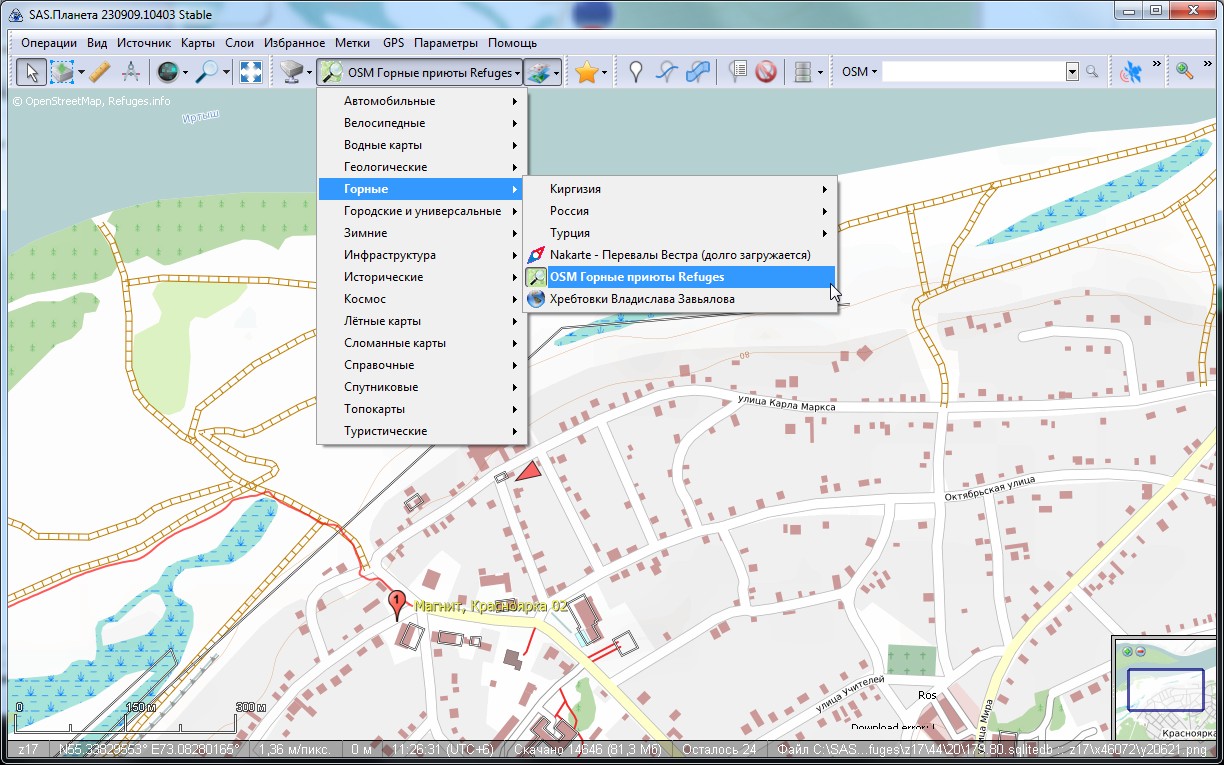This screenshot has height=765, width=1224.
Task: Click the tile source disk icon
Action: pos(291,71)
